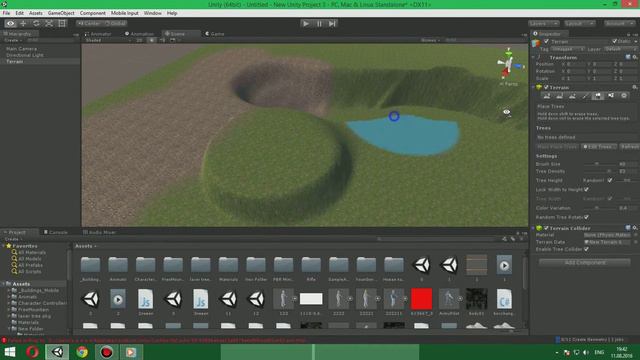
Task: Collapse the Transform component foldout
Action: tap(533, 57)
